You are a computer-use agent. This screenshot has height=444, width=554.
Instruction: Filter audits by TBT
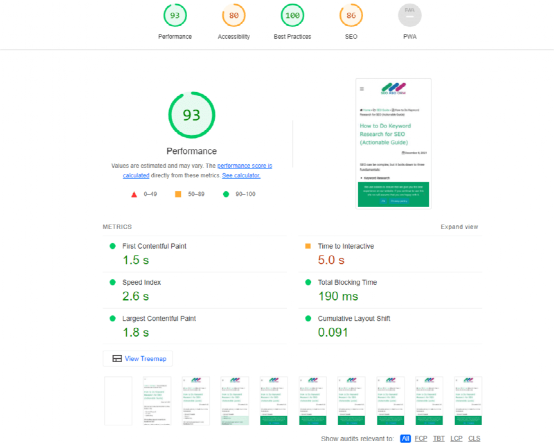click(x=438, y=438)
